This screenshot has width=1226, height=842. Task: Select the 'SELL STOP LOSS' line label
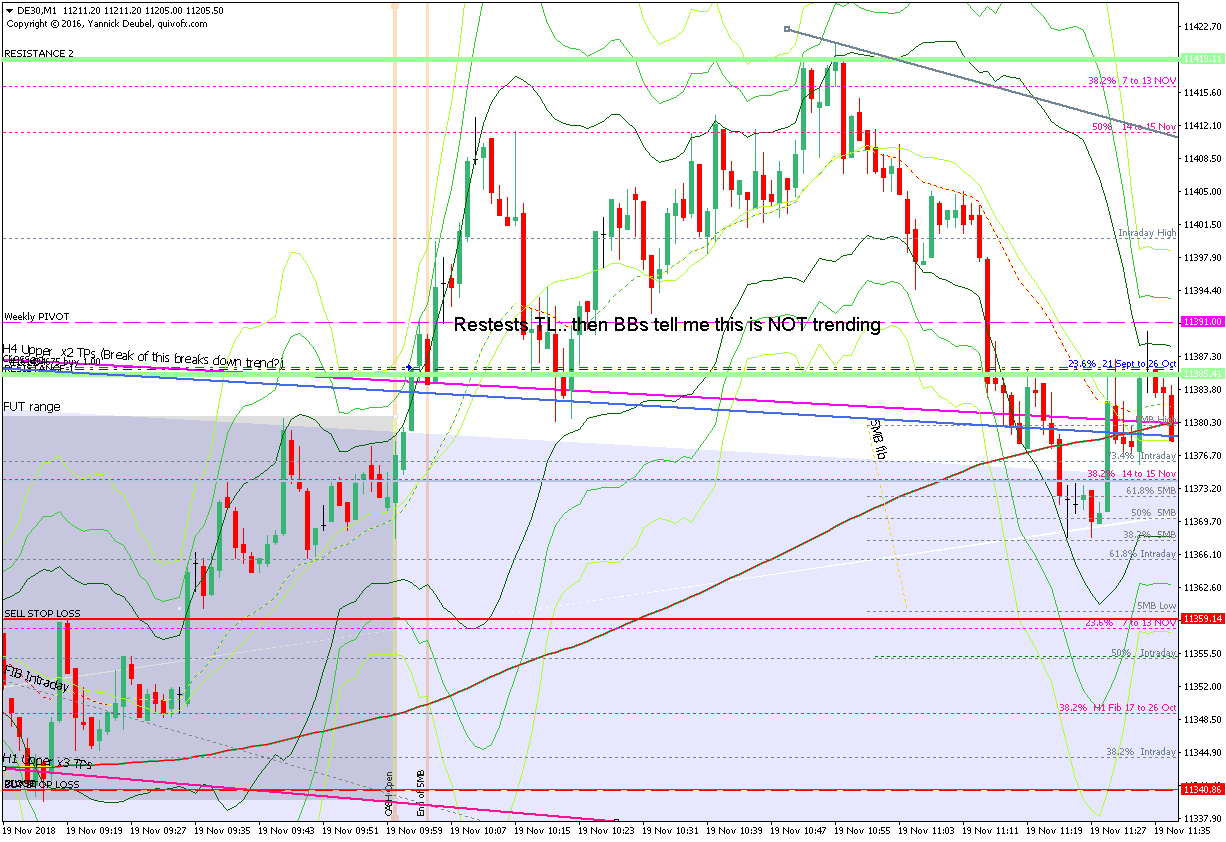tap(42, 613)
